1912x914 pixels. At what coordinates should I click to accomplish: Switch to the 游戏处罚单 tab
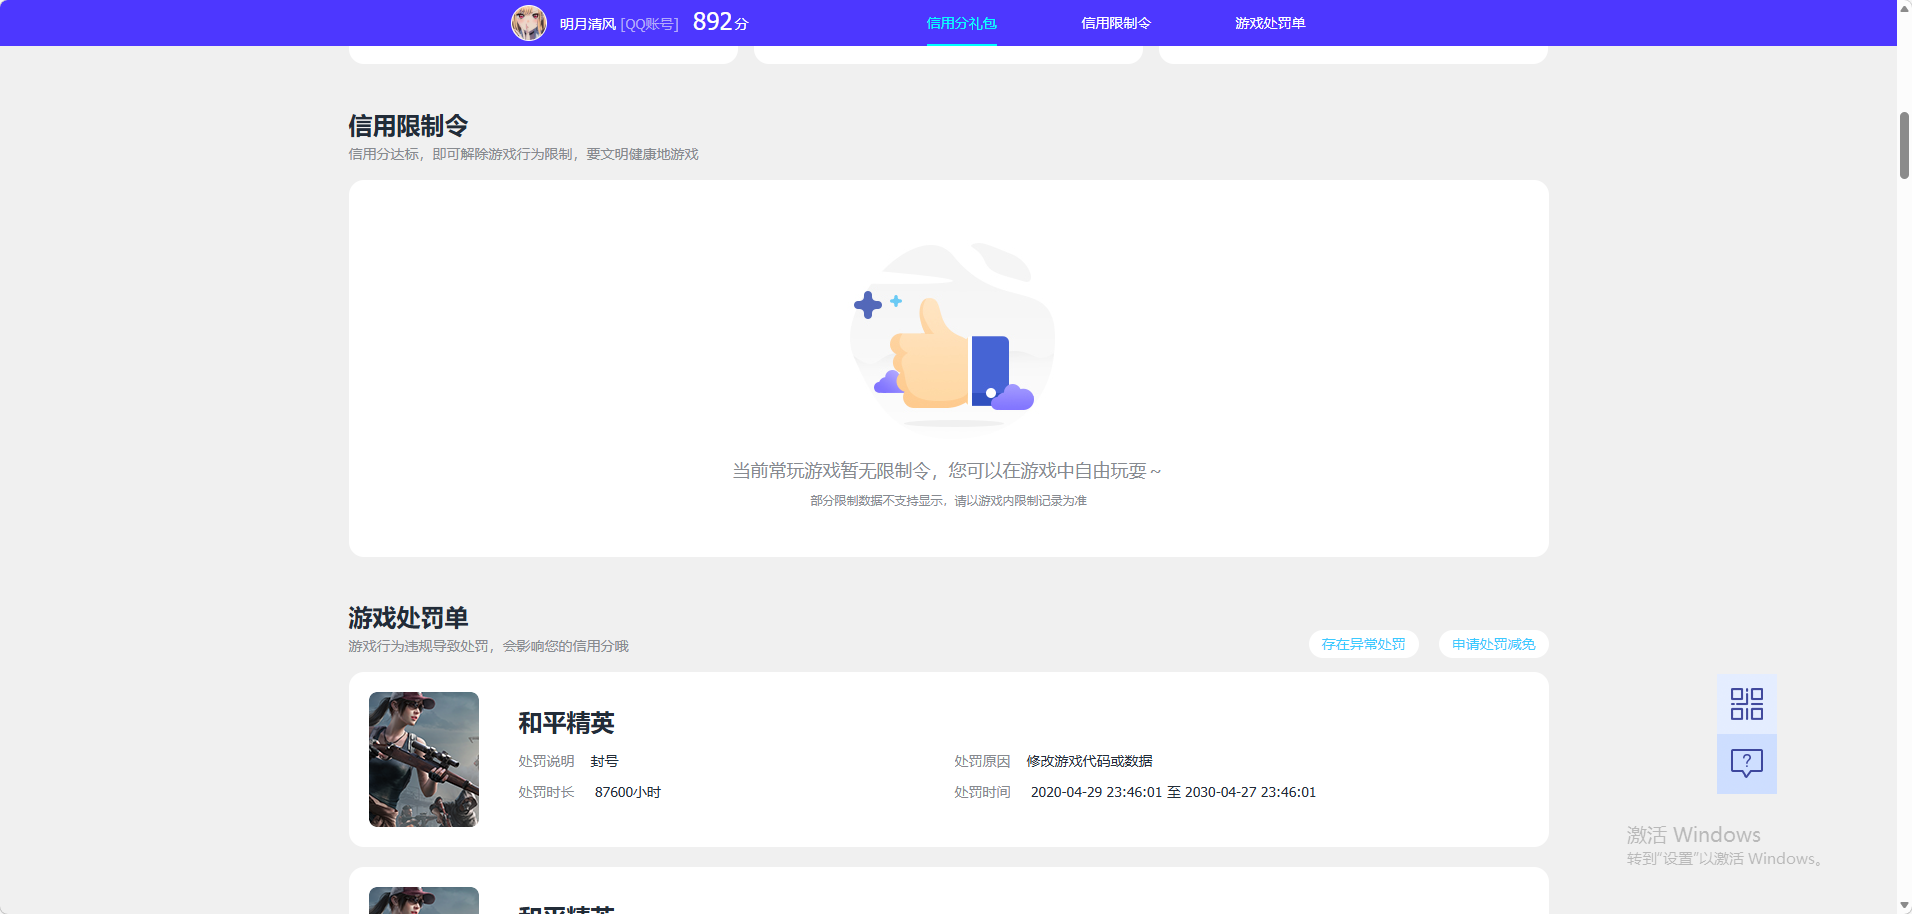[x=1270, y=22]
